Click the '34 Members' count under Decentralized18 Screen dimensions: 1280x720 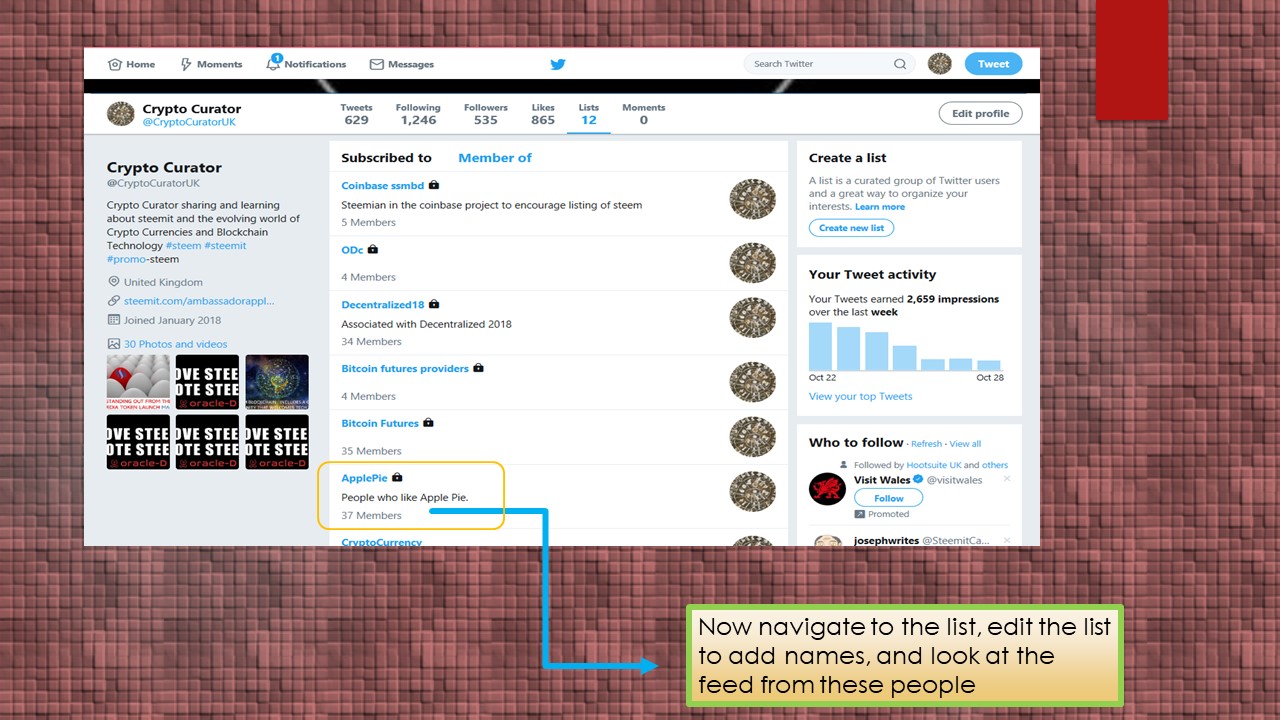click(371, 342)
